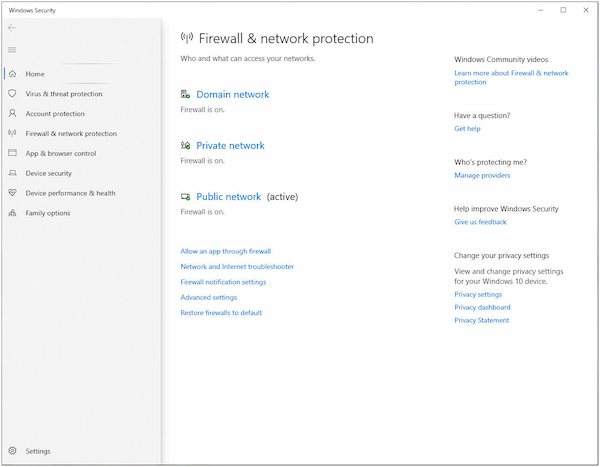Click the Domain network building icon
600x467 pixels.
[x=185, y=94]
